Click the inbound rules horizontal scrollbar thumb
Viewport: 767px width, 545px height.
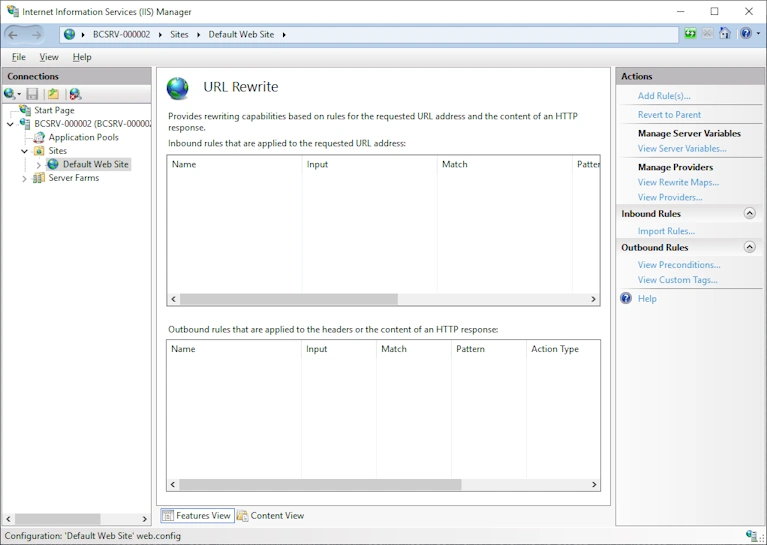[x=289, y=299]
